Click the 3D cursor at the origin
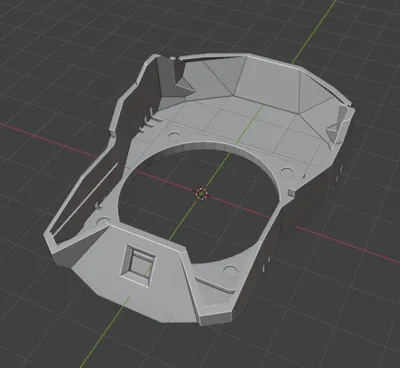The image size is (400, 368). [x=201, y=194]
